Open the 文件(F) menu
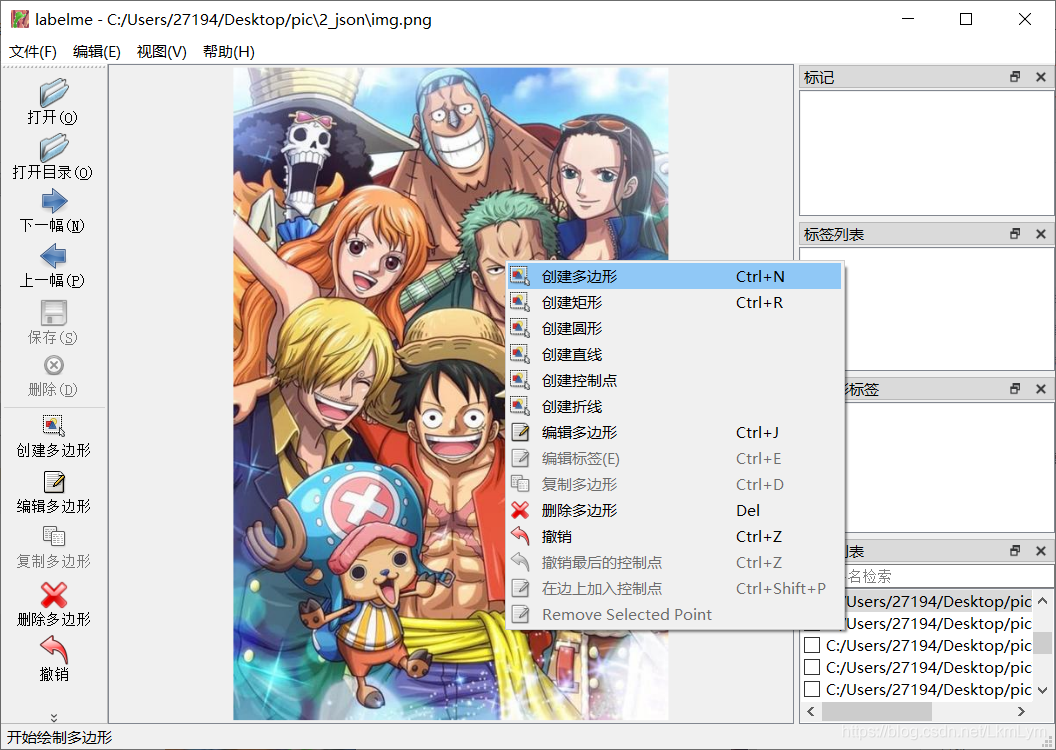Viewport: 1056px width, 750px height. click(32, 52)
